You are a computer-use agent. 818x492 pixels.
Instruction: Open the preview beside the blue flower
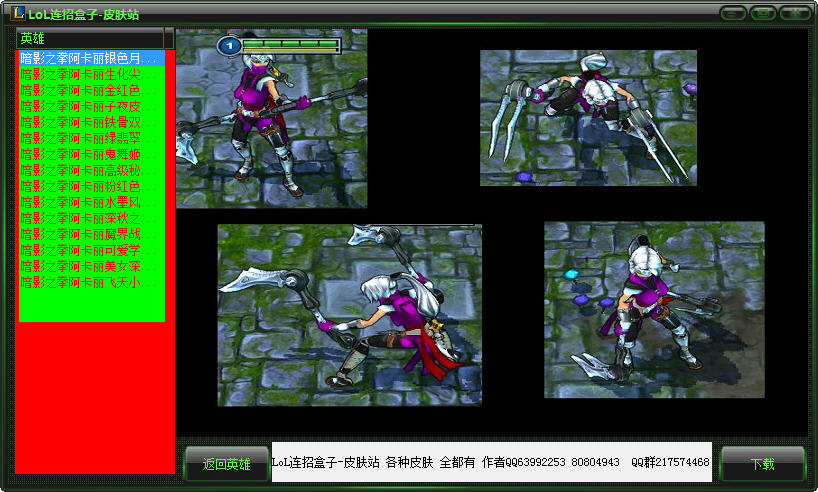[x=654, y=310]
